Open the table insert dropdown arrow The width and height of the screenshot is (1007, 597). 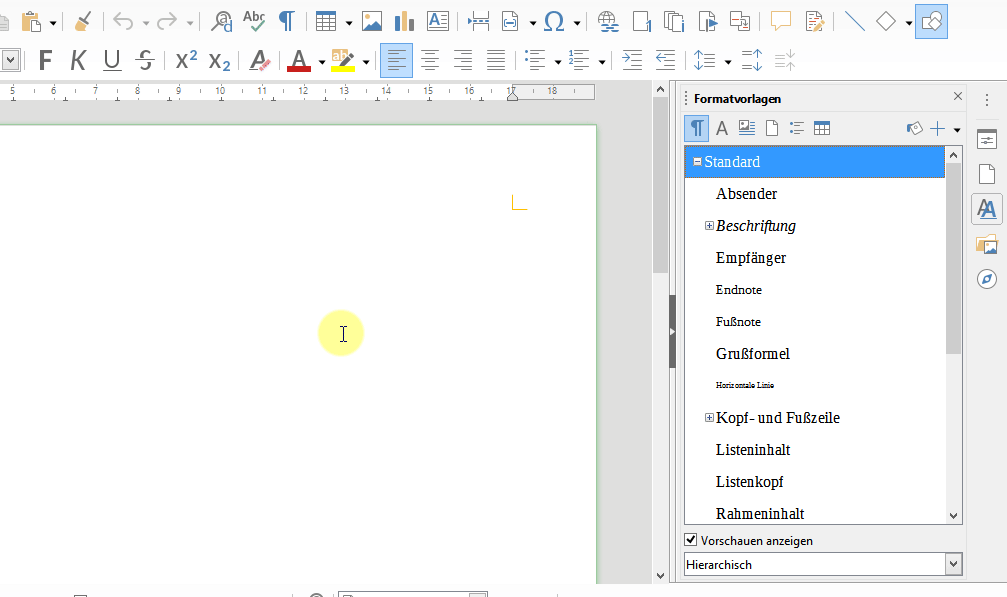click(x=349, y=23)
